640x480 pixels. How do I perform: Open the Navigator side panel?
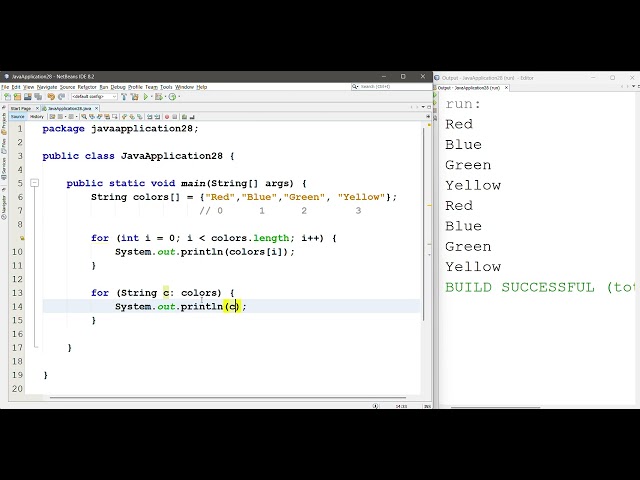[4, 207]
